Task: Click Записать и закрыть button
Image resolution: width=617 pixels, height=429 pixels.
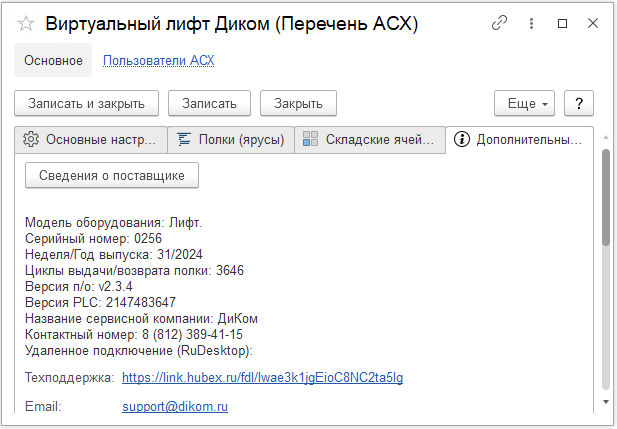Action: coord(86,103)
